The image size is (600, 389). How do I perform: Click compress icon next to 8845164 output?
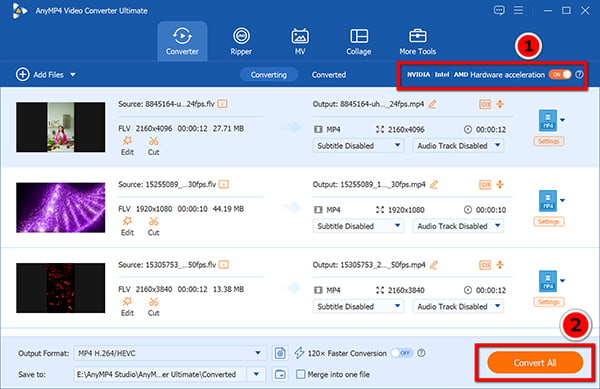(x=500, y=104)
